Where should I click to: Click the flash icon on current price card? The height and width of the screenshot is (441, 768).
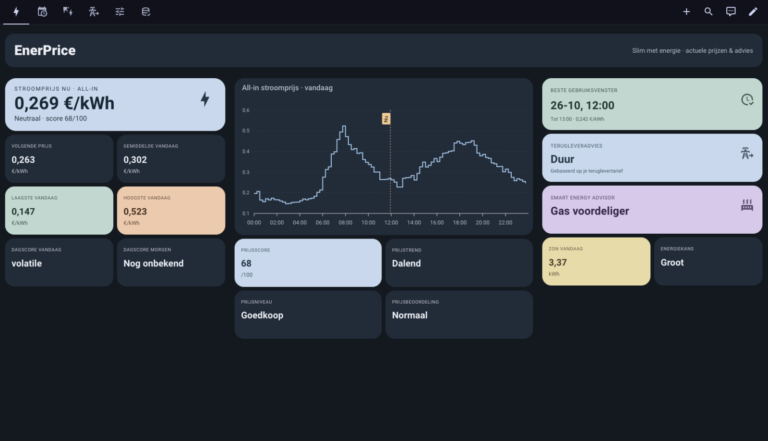click(205, 99)
